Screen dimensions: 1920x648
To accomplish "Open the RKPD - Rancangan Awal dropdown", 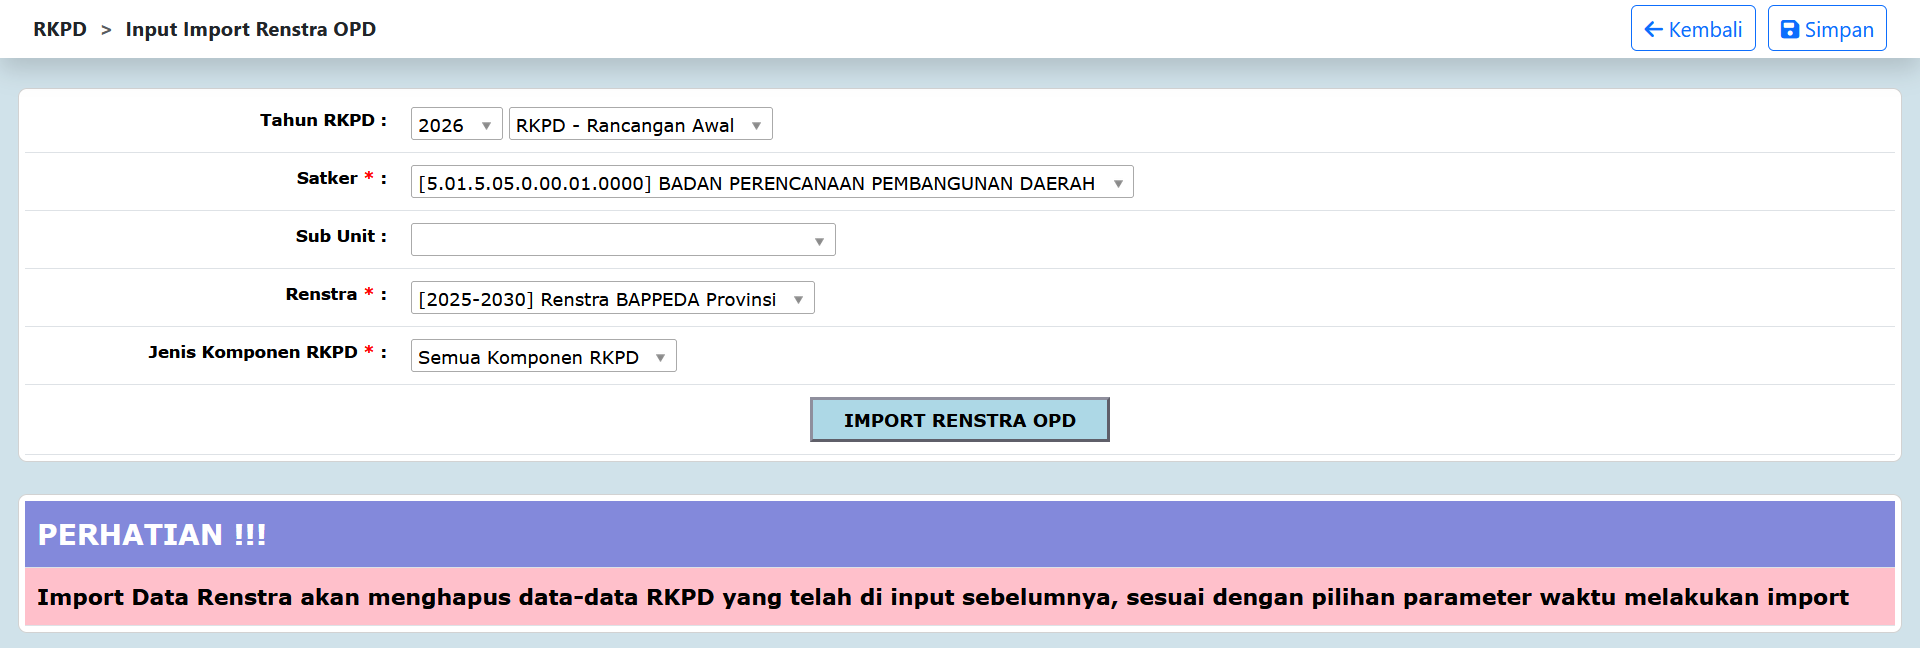I will click(640, 124).
